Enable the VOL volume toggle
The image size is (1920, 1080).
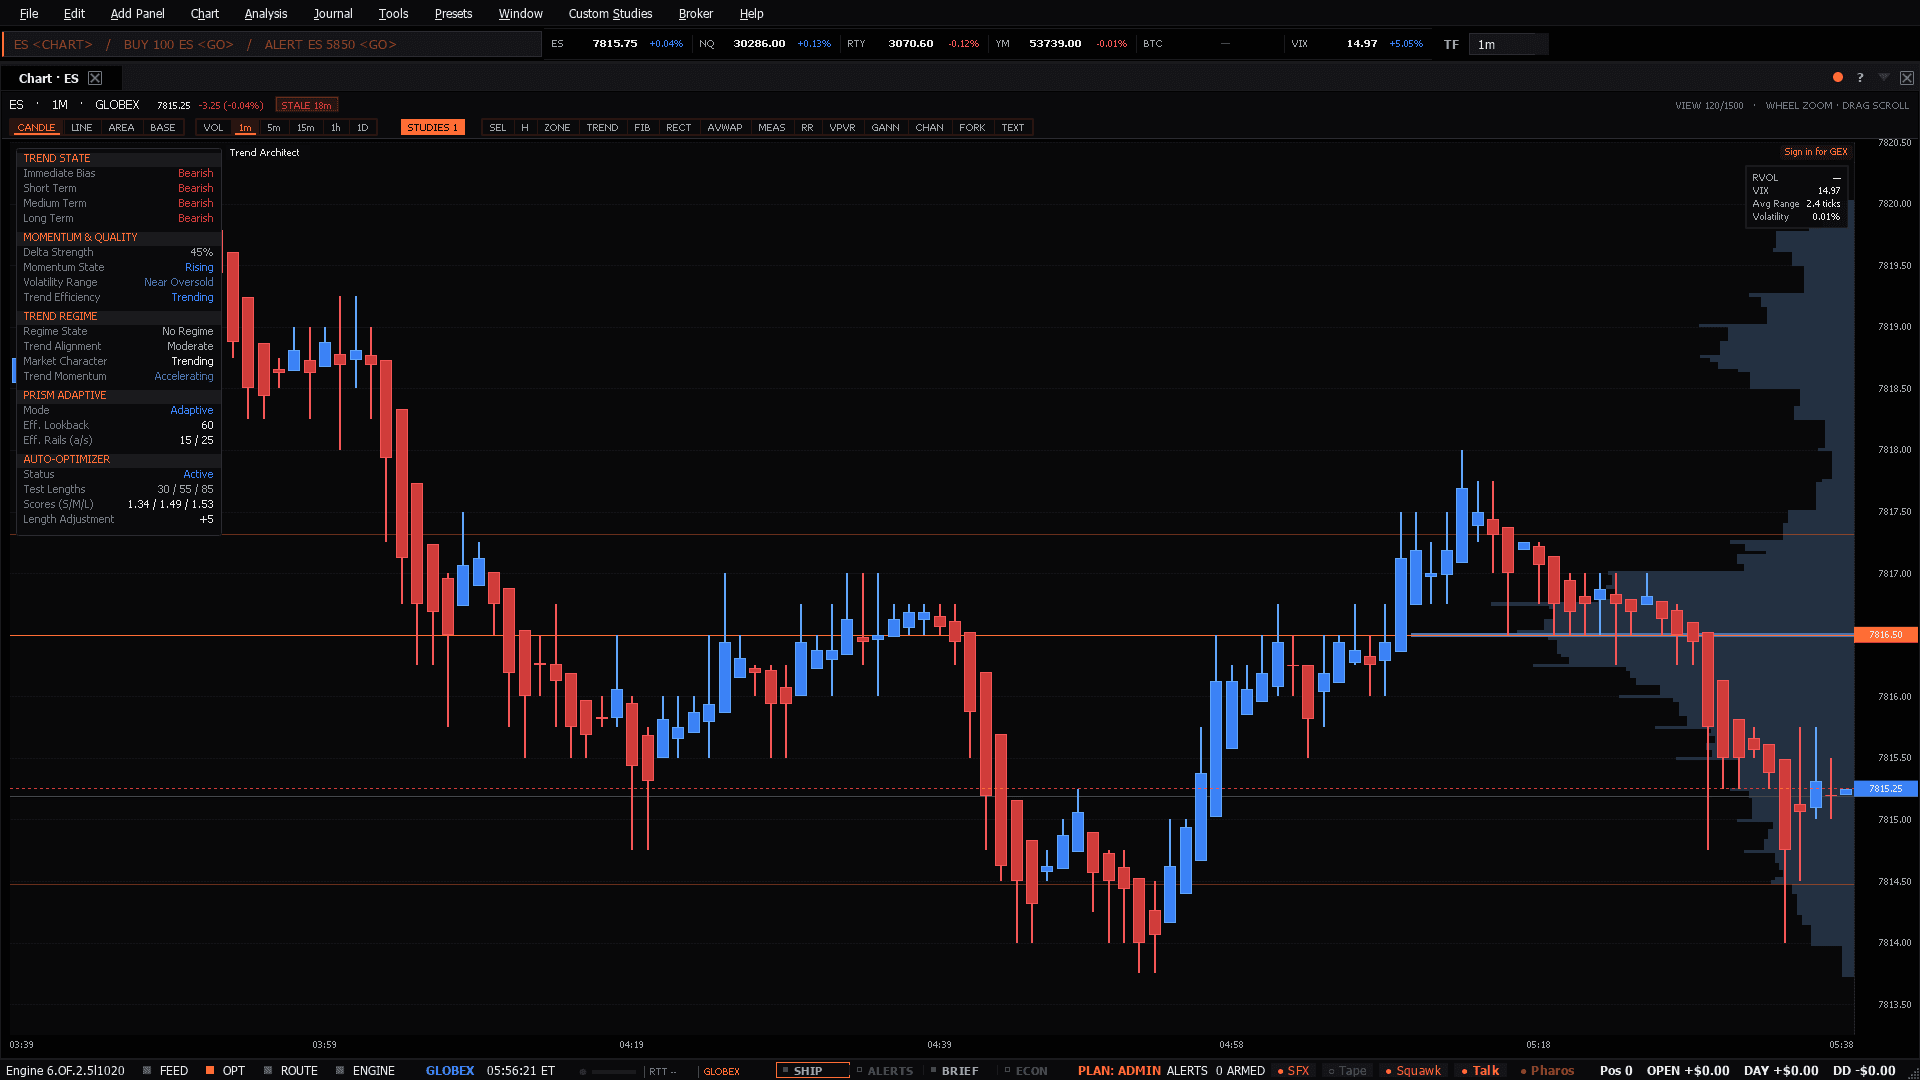213,127
